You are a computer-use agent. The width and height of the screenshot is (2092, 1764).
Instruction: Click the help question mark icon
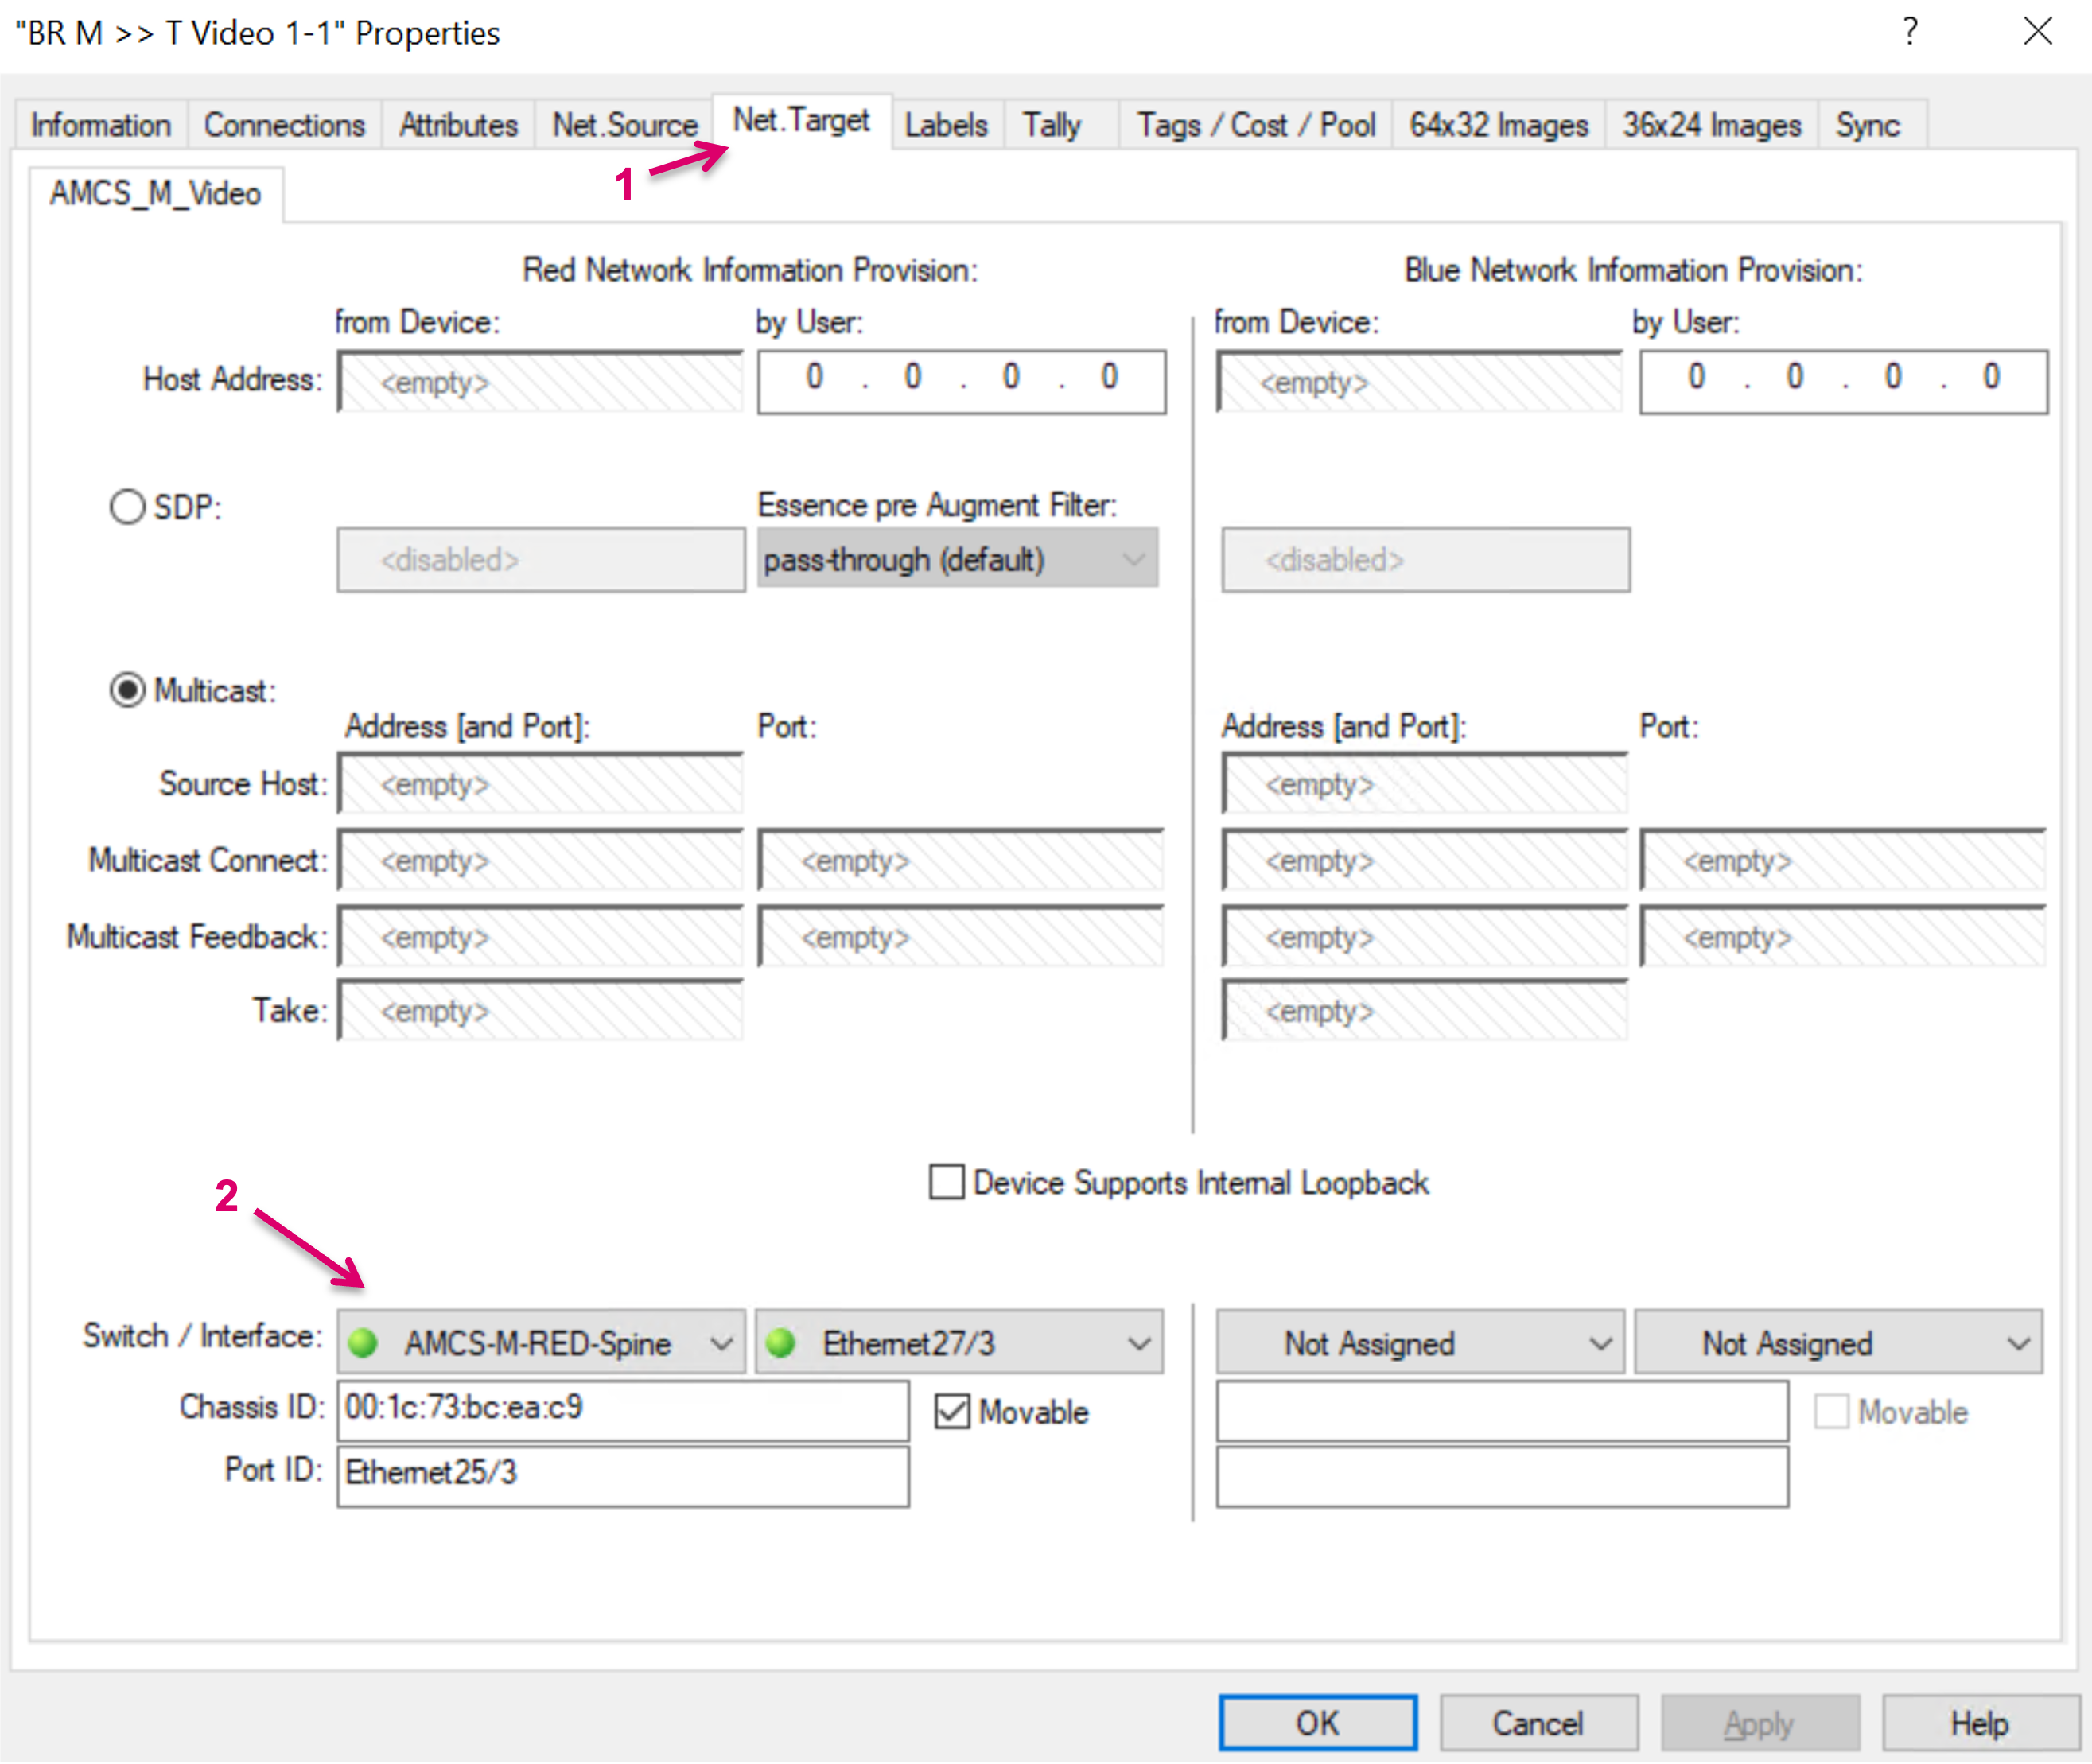(1910, 31)
